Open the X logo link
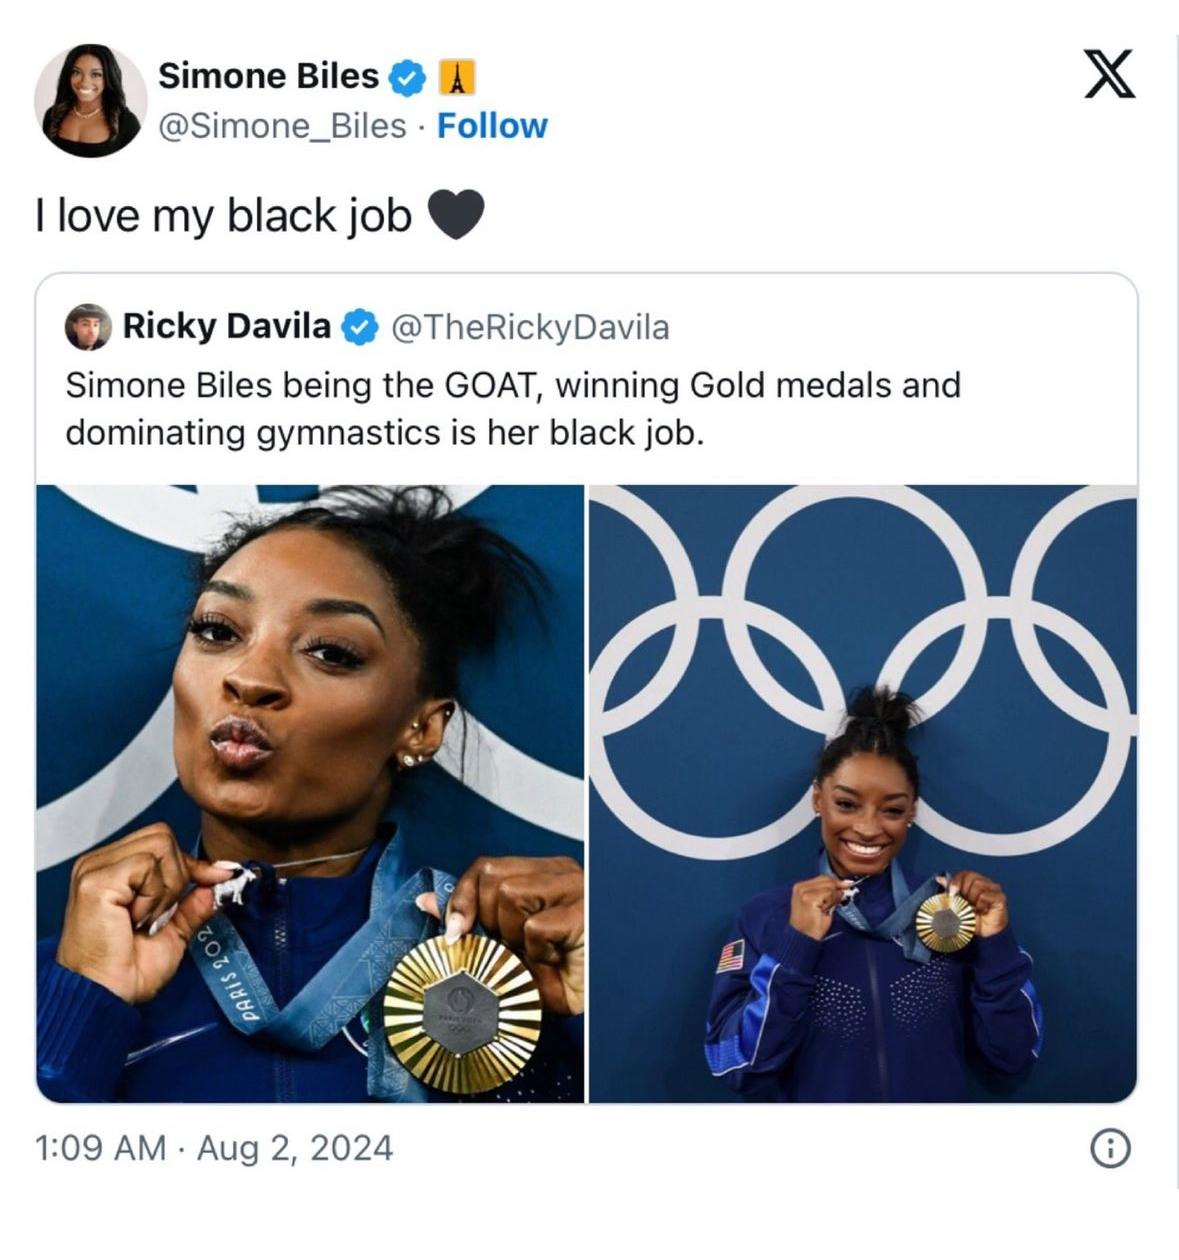 point(1110,74)
